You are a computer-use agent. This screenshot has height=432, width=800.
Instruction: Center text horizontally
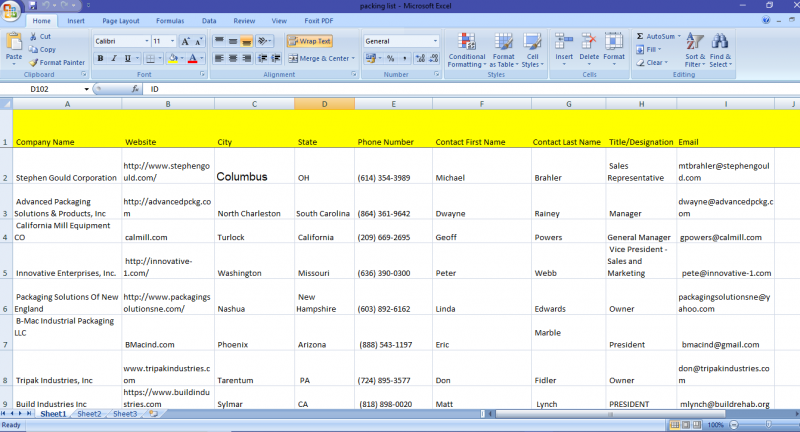pos(233,58)
